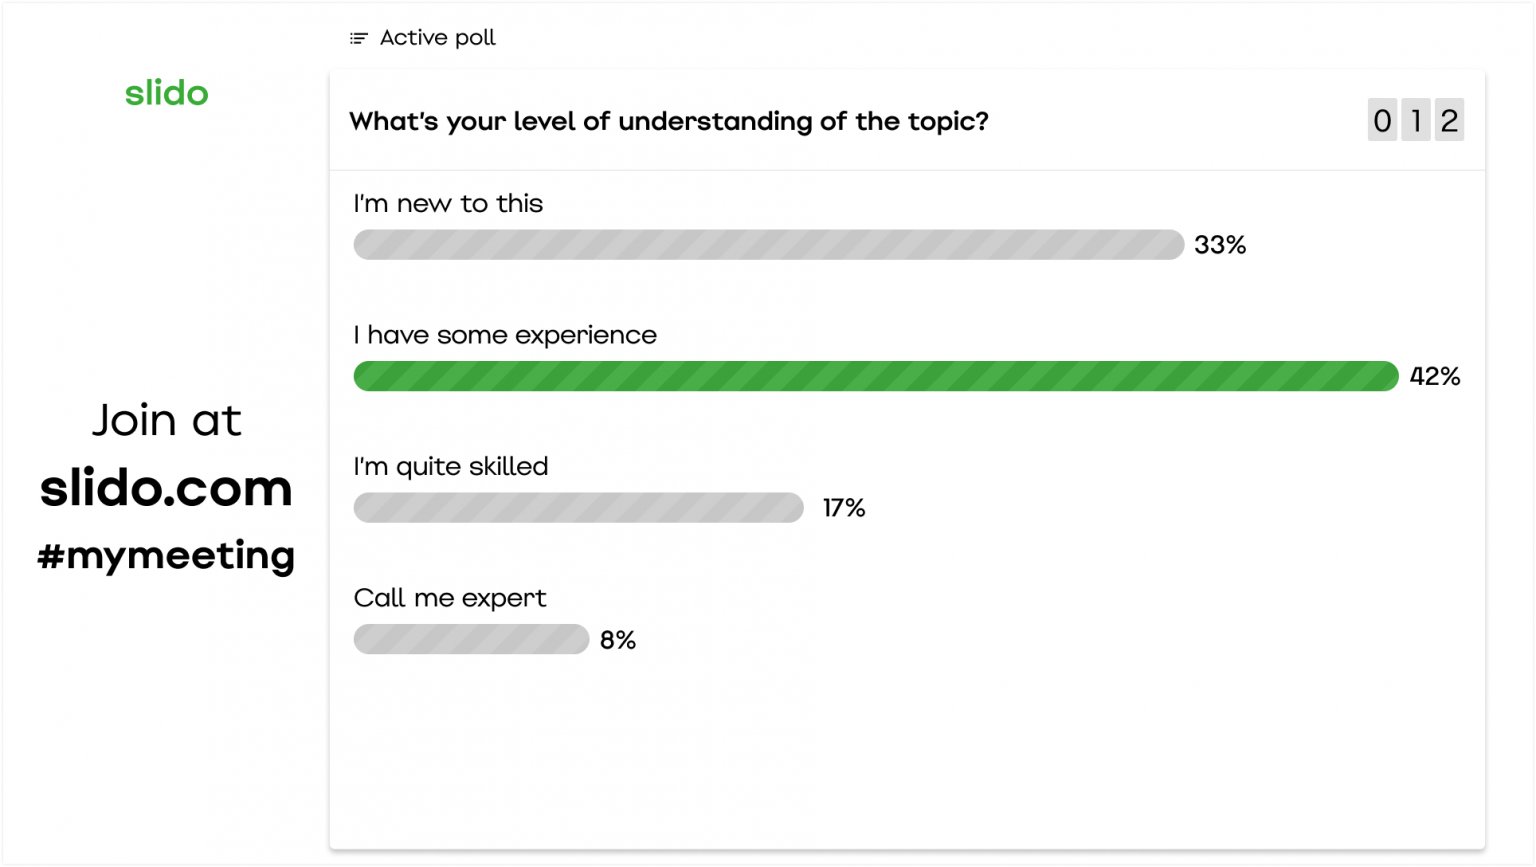Click the "Join at" text
The image size is (1536, 867).
pos(166,420)
